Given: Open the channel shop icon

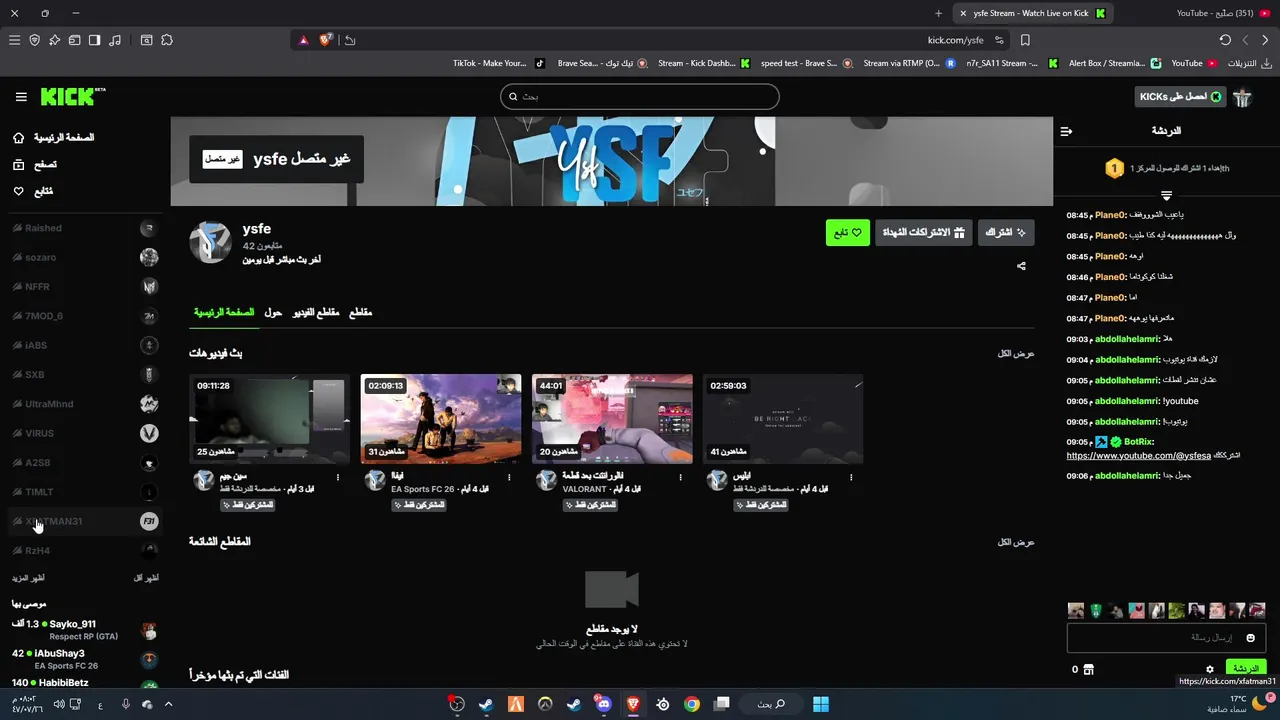Looking at the screenshot, I should (x=1089, y=669).
